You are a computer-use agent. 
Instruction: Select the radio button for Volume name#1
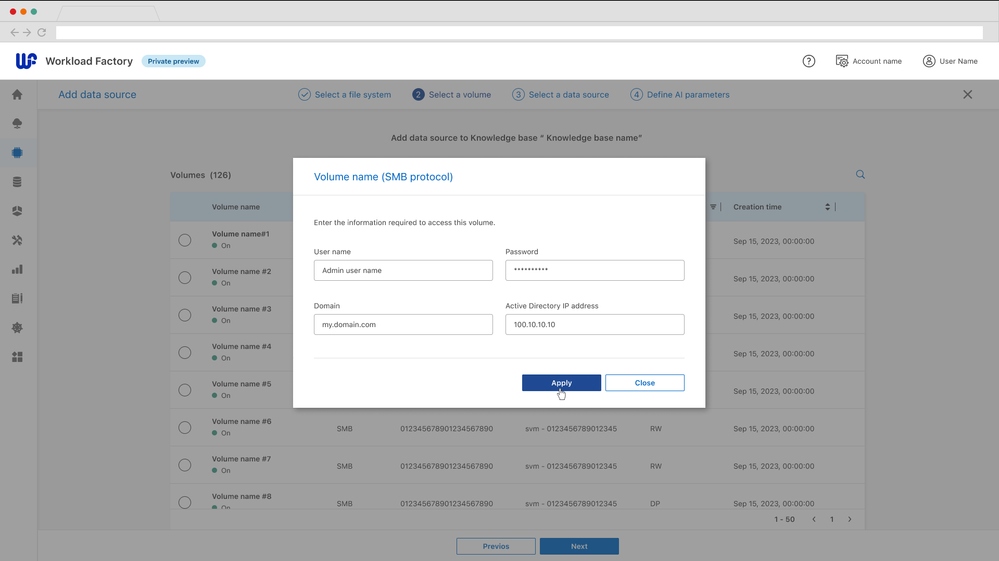[185, 240]
